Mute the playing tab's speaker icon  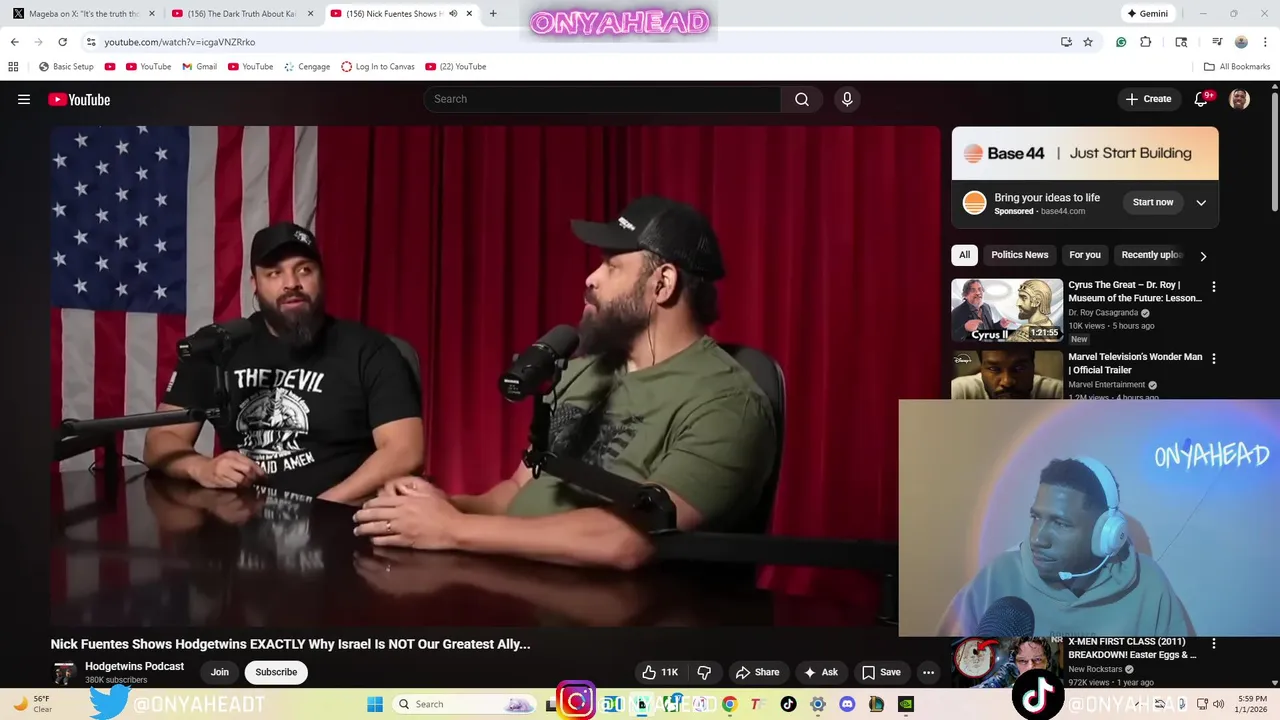(453, 14)
